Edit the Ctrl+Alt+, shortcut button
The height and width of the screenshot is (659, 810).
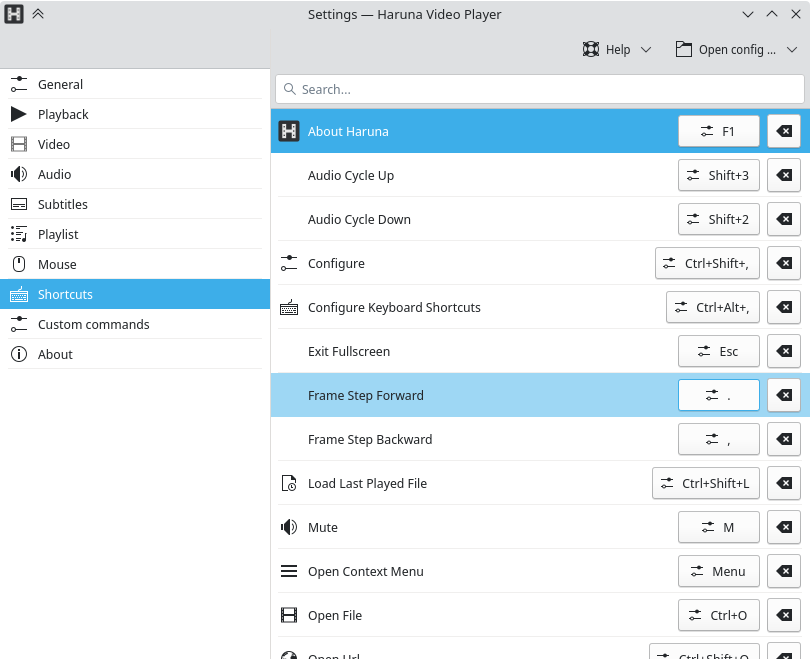coord(713,307)
